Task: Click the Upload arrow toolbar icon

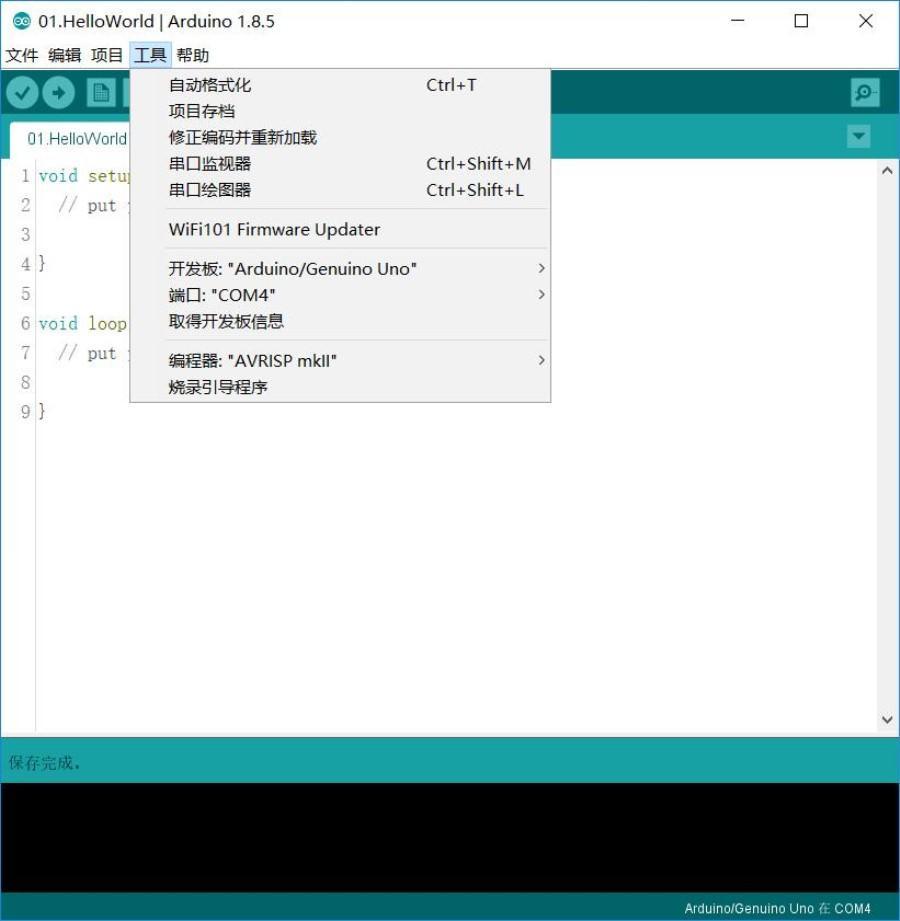Action: coord(58,92)
